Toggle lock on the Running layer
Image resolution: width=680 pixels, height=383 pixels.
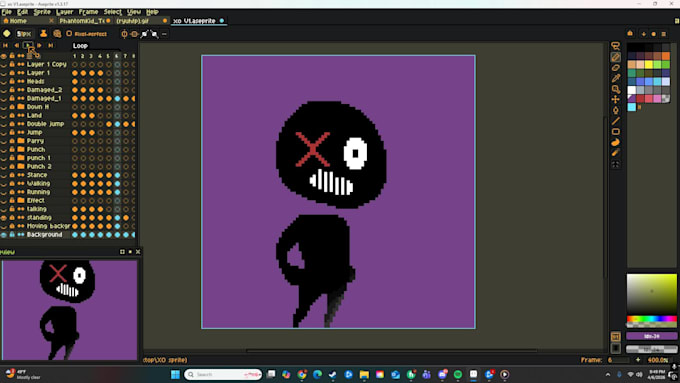pyautogui.click(x=12, y=192)
